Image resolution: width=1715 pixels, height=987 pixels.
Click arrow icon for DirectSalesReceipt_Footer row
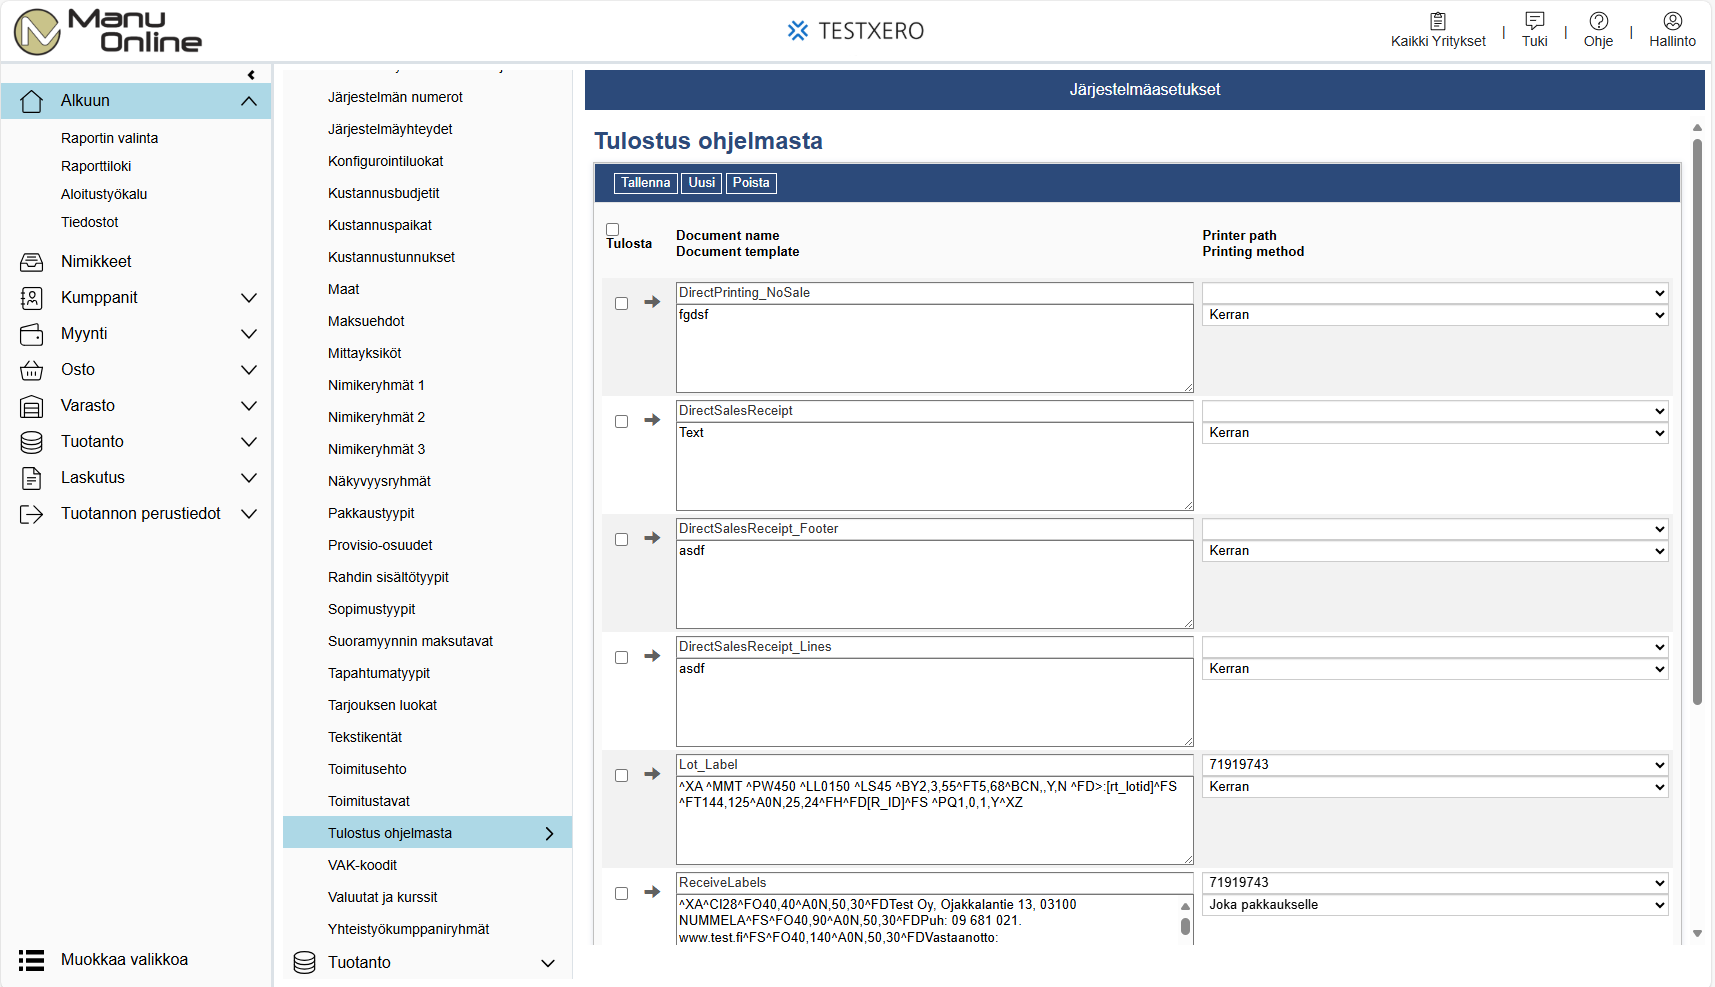pos(652,538)
